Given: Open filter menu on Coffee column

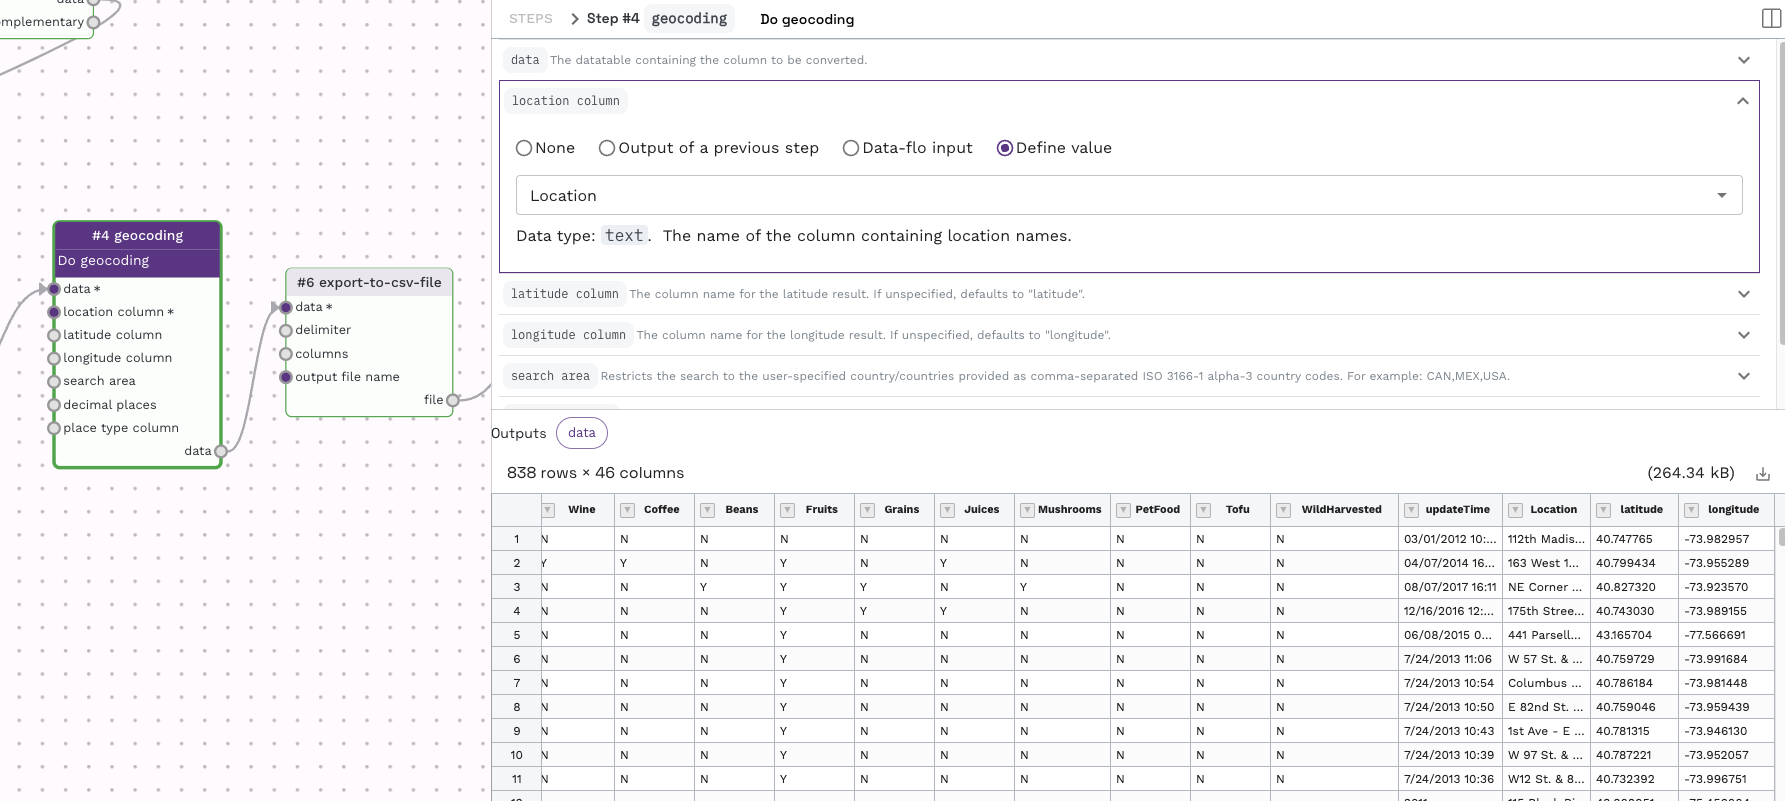Looking at the screenshot, I should 627,510.
